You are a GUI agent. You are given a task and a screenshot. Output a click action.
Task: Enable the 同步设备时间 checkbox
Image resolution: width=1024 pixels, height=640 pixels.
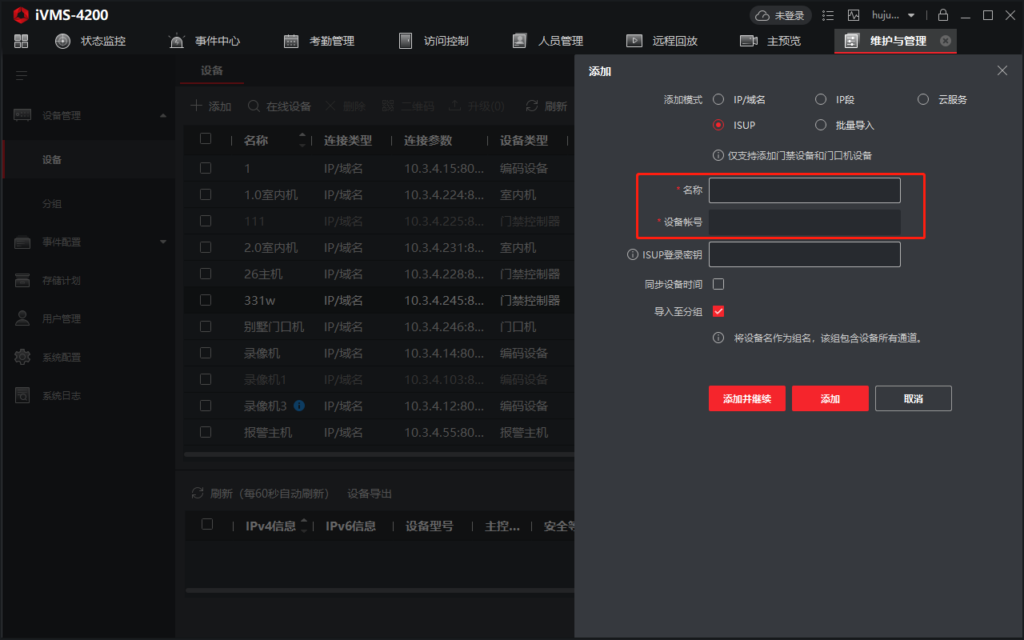[718, 284]
